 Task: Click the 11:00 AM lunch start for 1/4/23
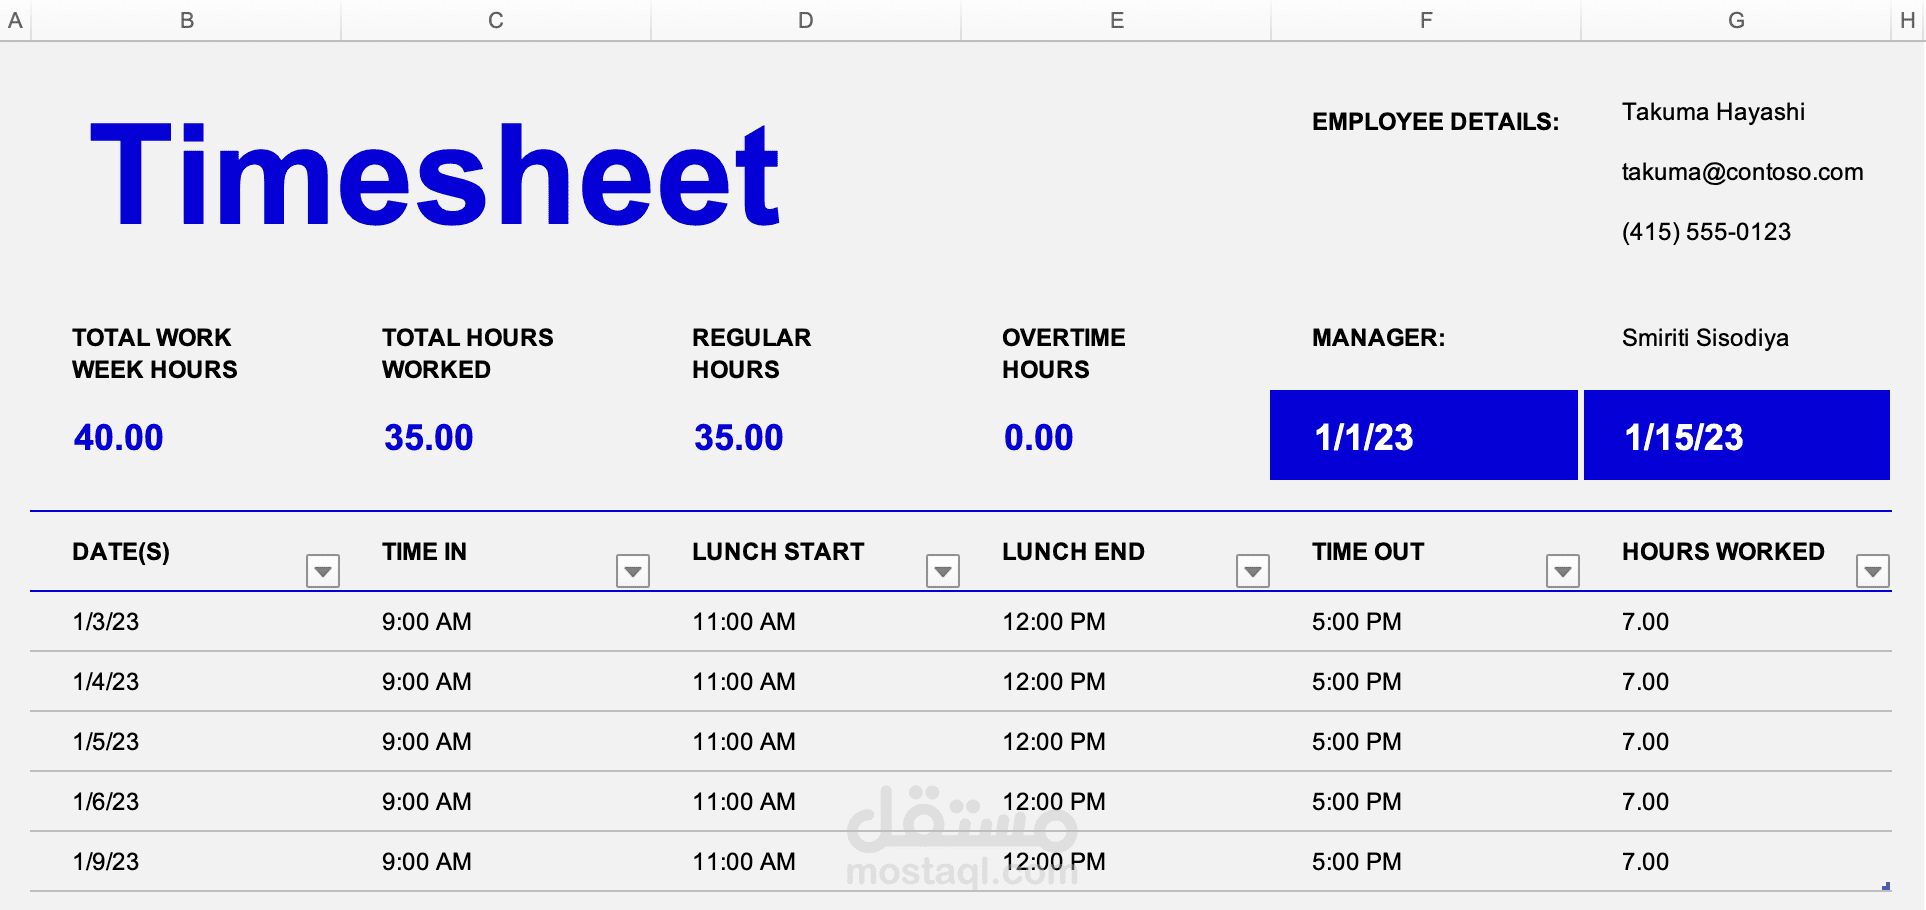(744, 682)
